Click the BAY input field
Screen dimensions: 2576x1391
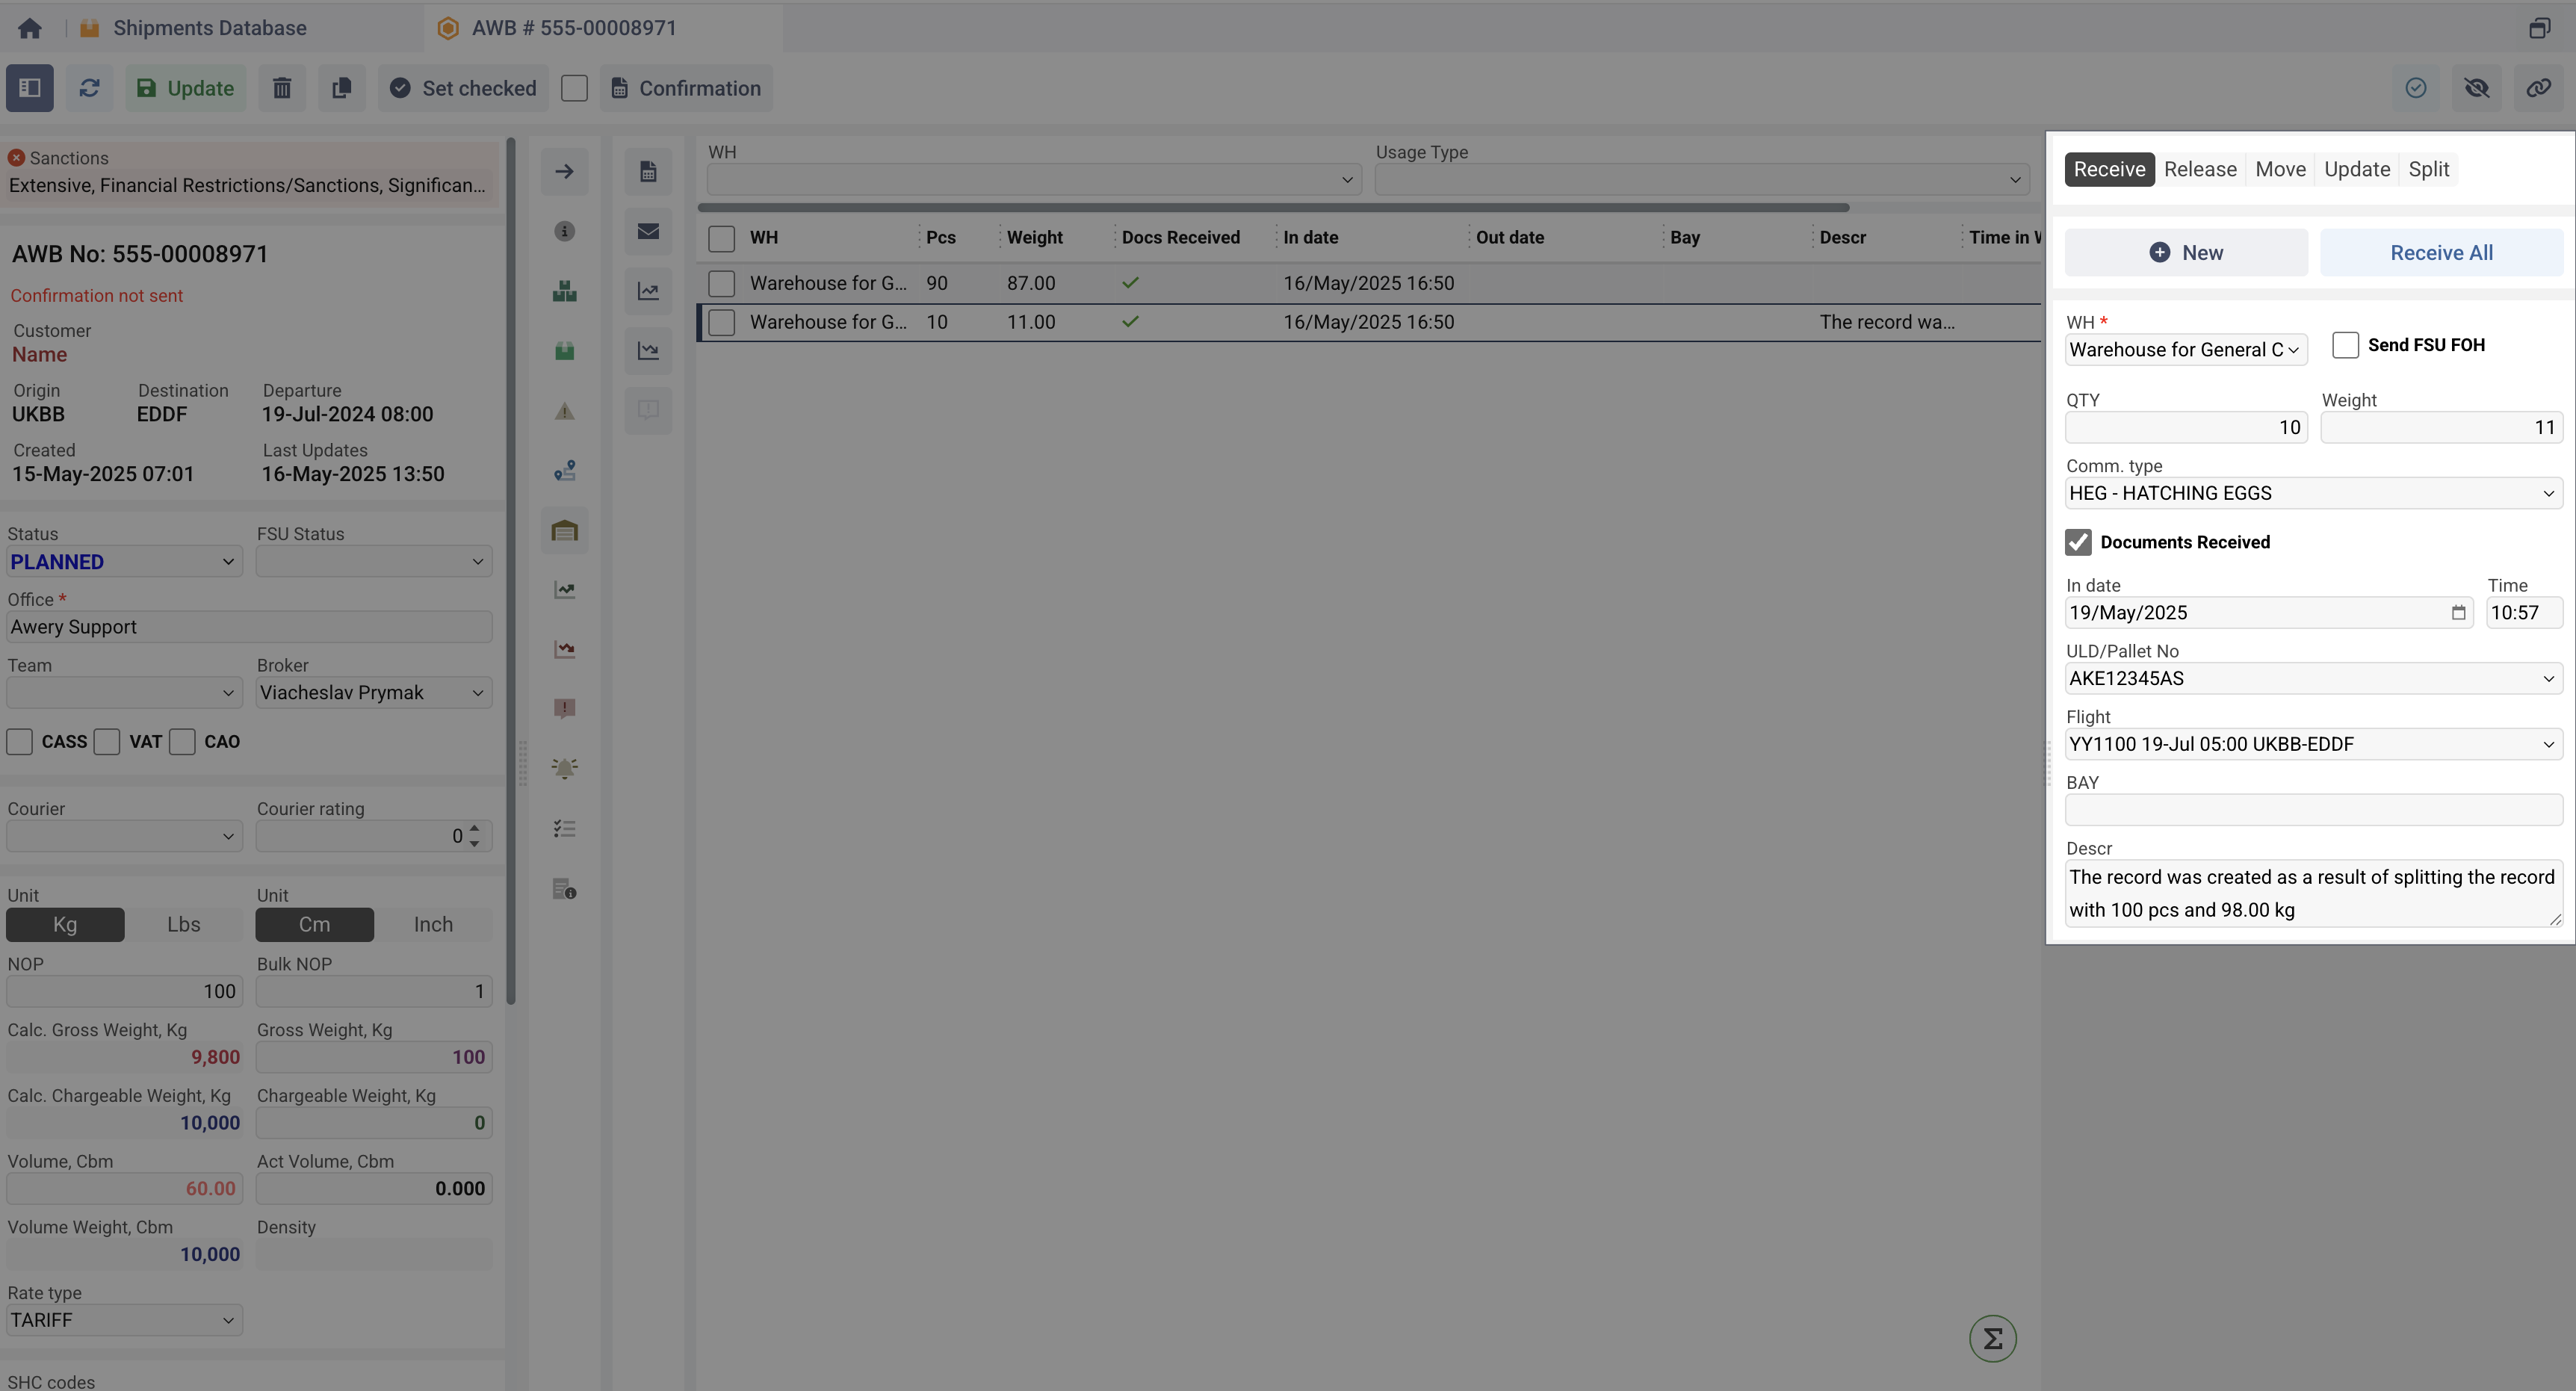coord(2313,809)
